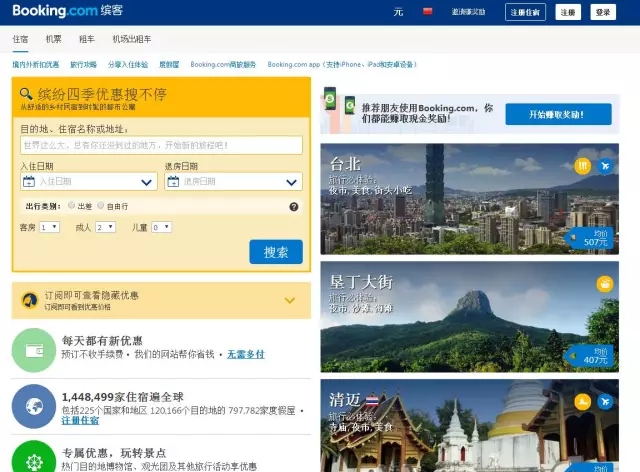The width and height of the screenshot is (640, 472).
Task: Click the 注册住宿 button in header
Action: point(525,12)
